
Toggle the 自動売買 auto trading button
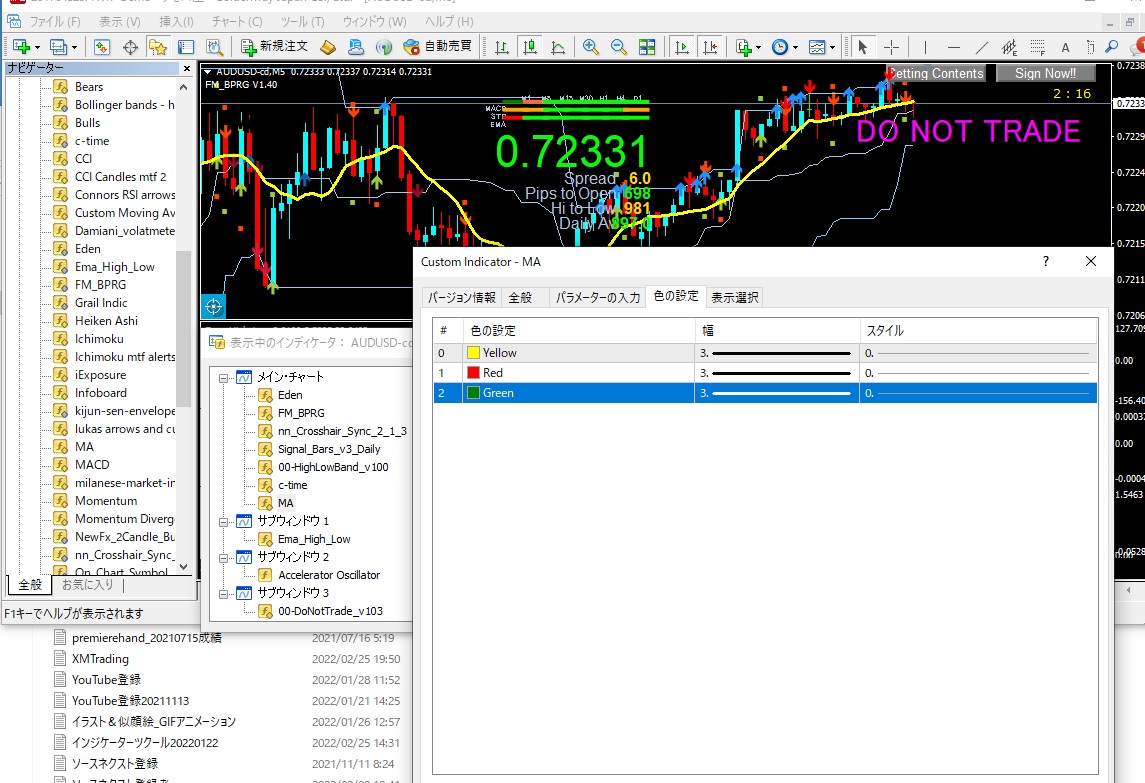point(437,47)
